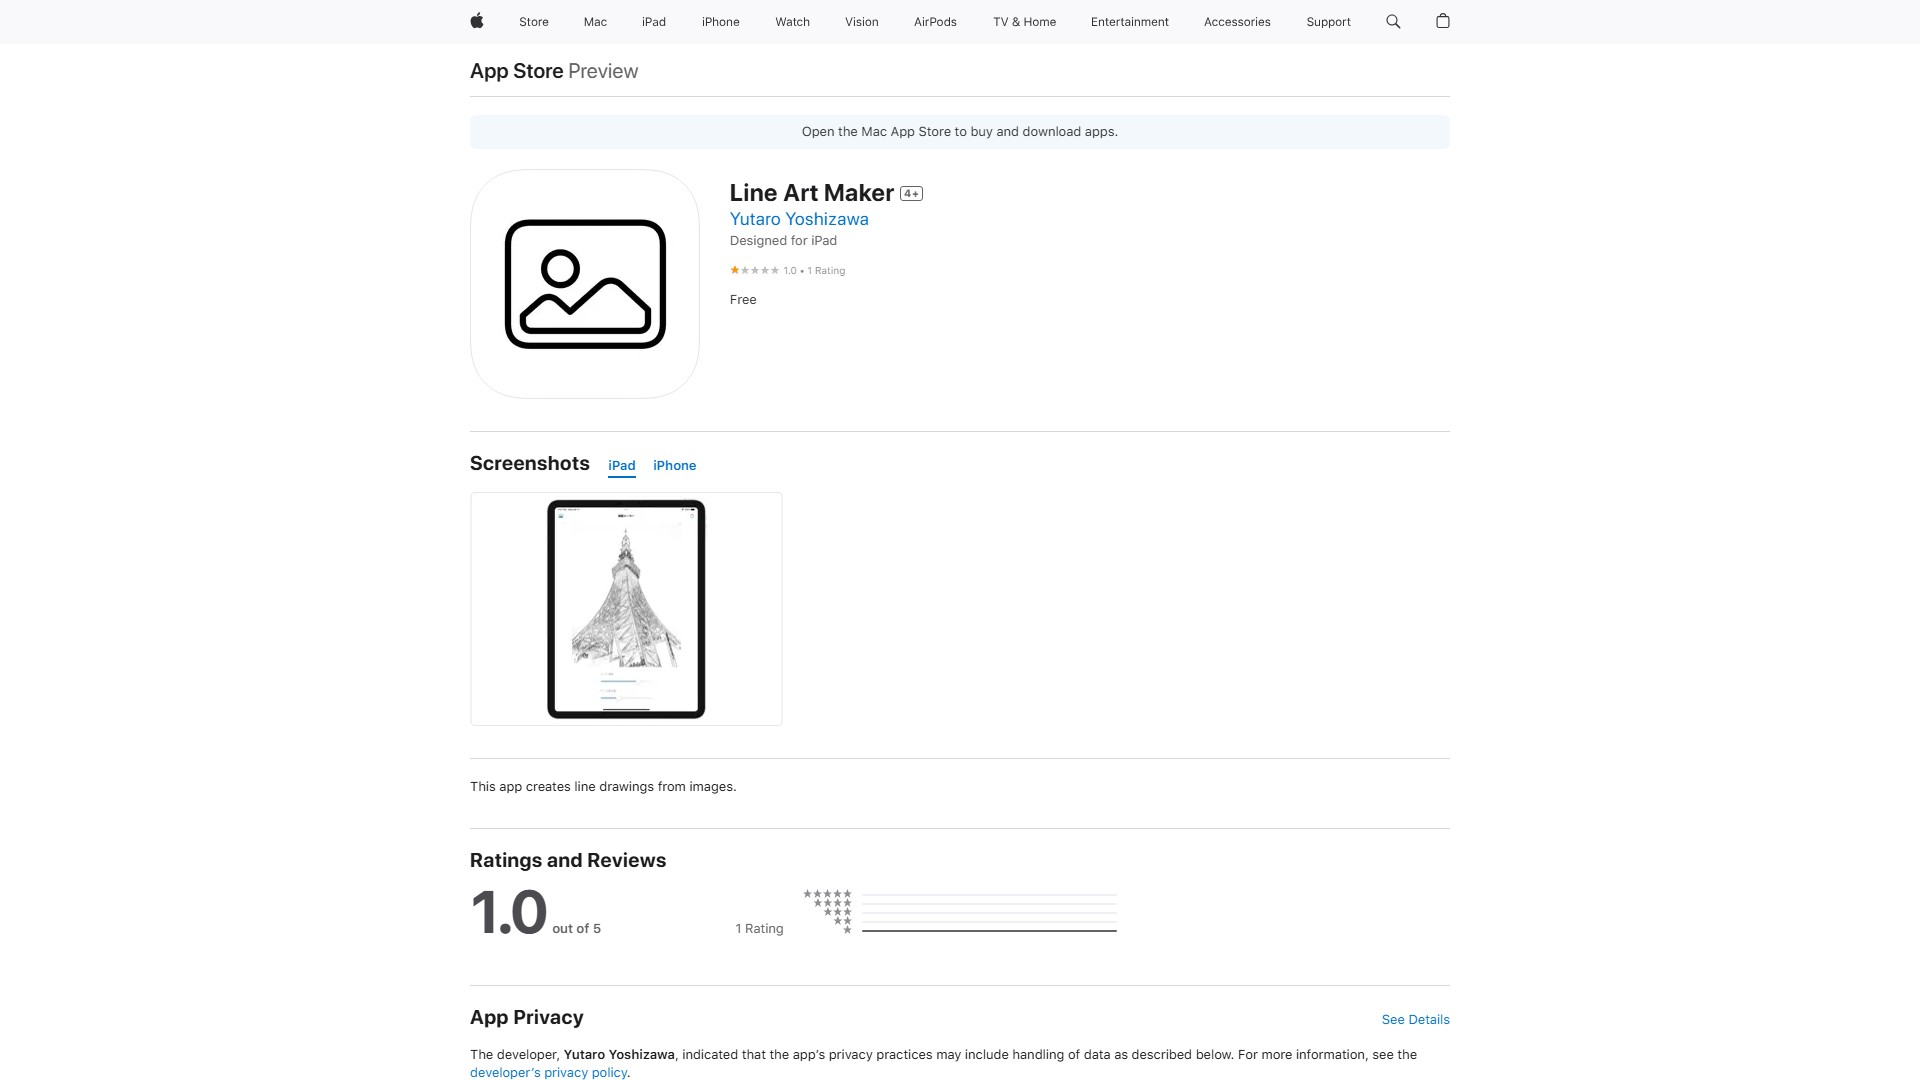Image resolution: width=1920 pixels, height=1080 pixels.
Task: Open the developer's privacy policy
Action: [548, 1072]
